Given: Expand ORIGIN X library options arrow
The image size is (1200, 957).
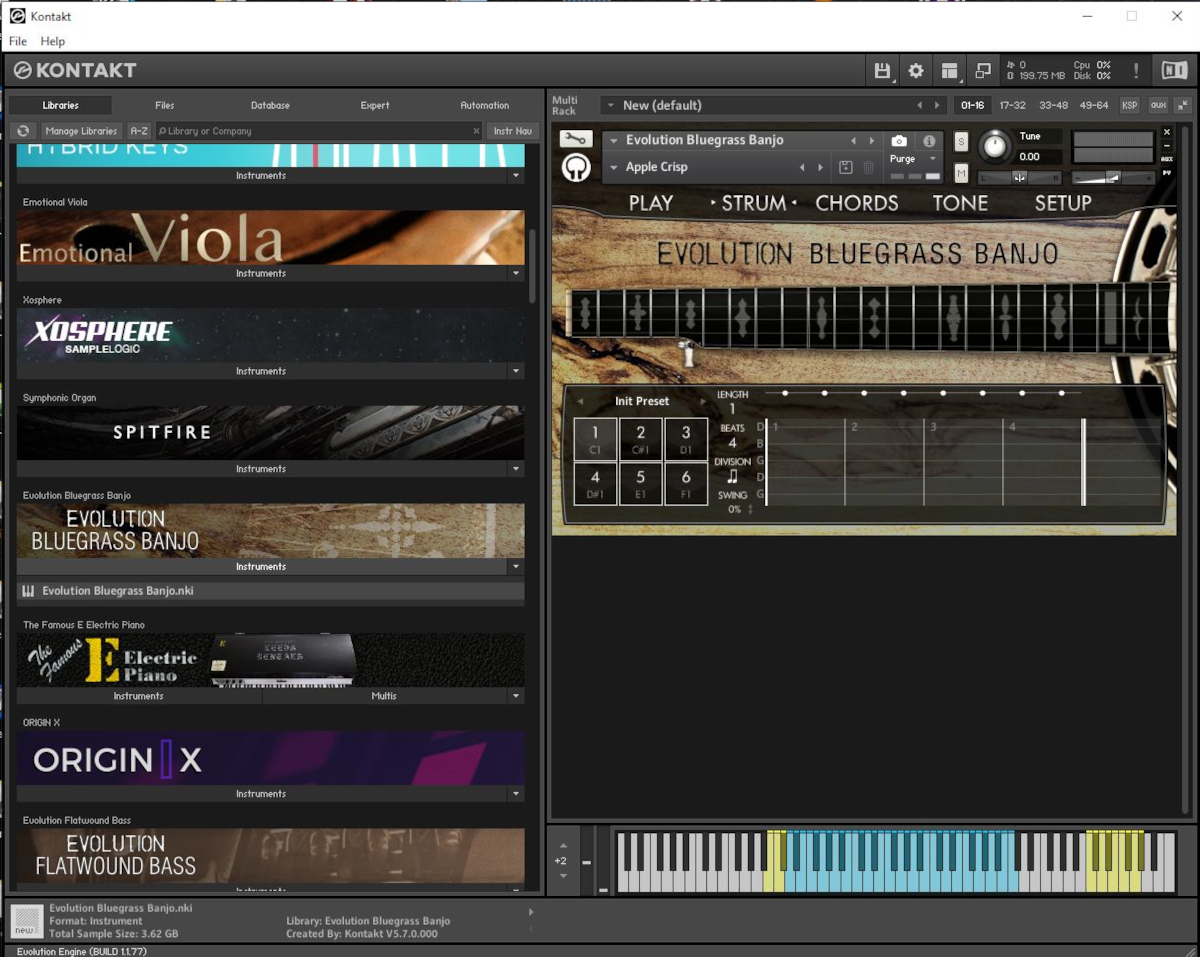Looking at the screenshot, I should 516,794.
